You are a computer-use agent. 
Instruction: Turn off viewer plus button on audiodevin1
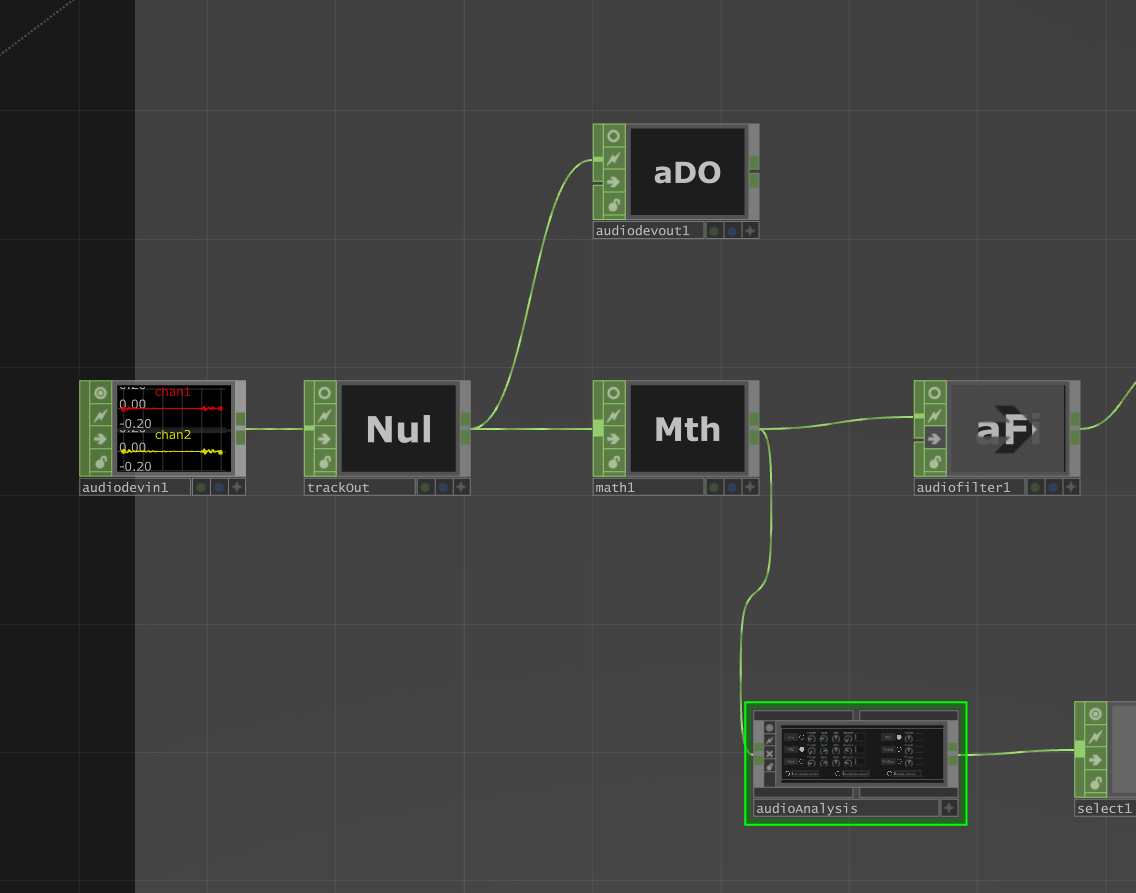click(237, 487)
